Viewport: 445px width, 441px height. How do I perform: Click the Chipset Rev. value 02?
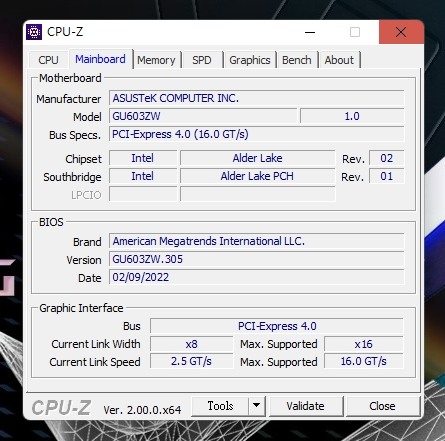[387, 158]
